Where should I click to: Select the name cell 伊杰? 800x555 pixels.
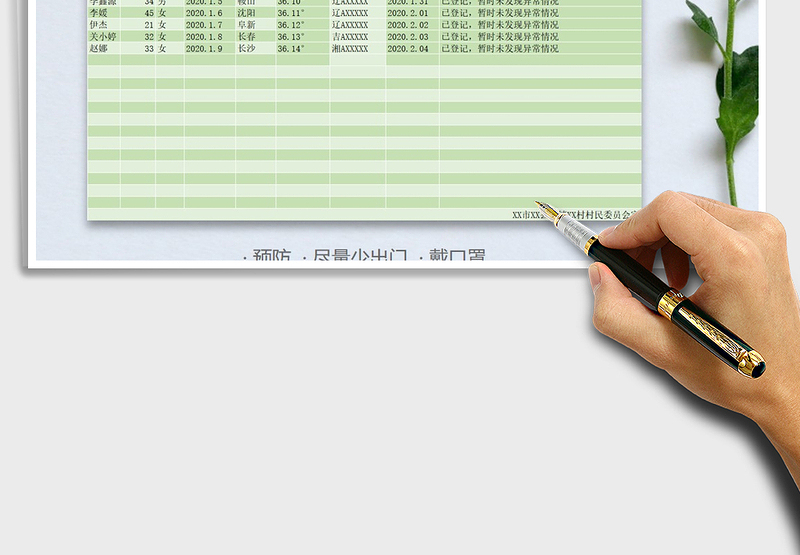98,25
